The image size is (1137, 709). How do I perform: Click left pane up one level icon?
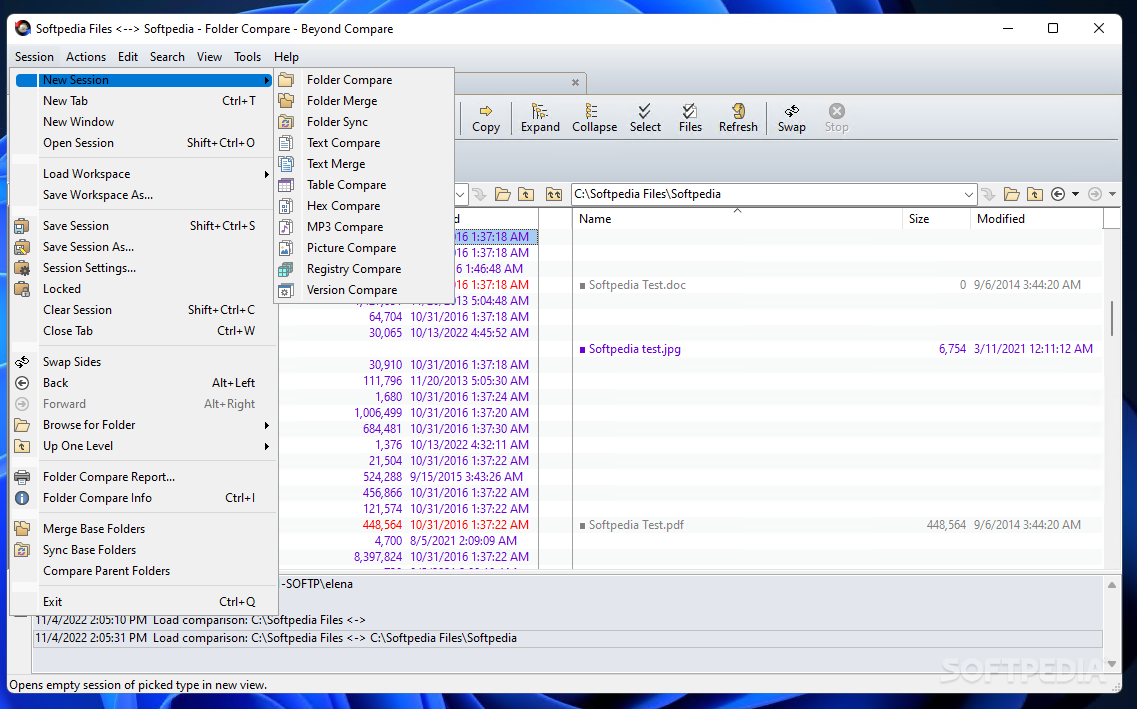click(526, 194)
